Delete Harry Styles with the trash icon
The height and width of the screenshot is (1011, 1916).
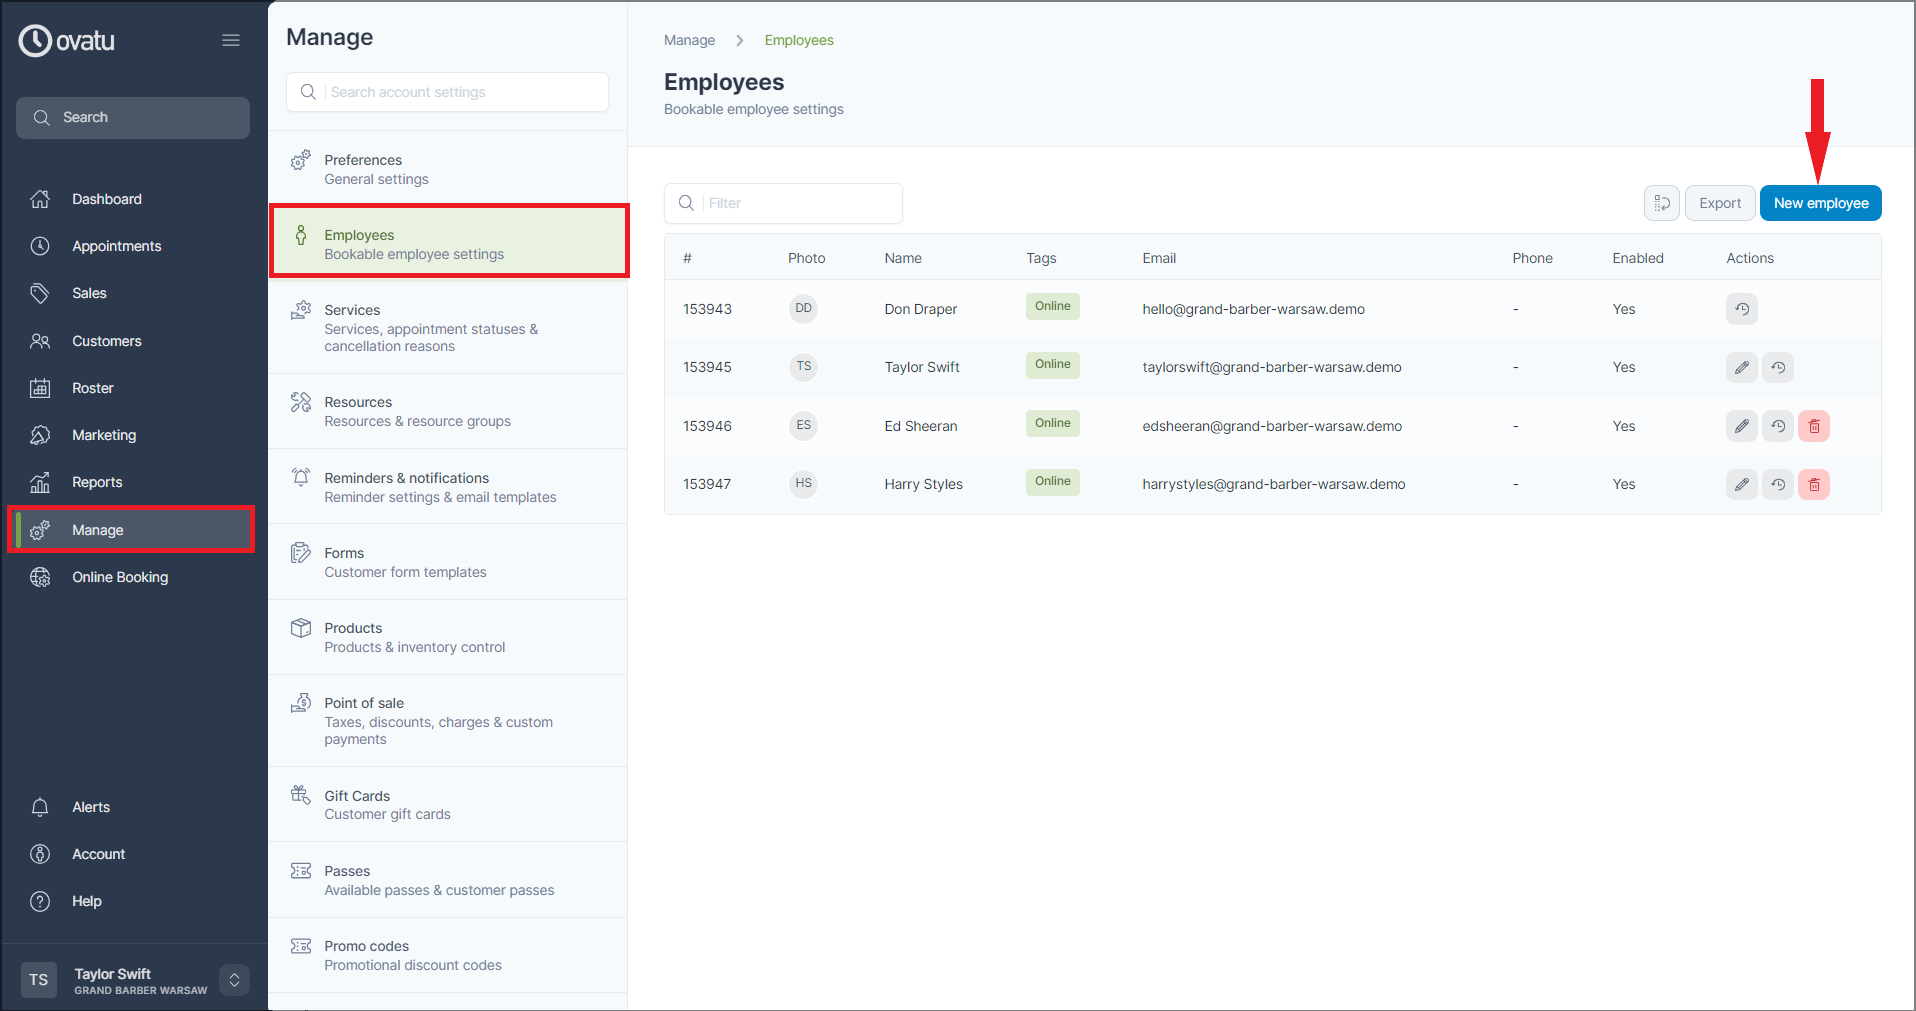pyautogui.click(x=1814, y=484)
